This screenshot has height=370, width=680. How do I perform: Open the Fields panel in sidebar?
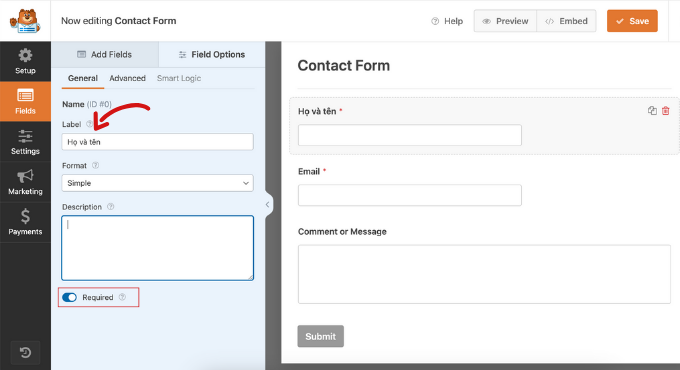(25, 102)
